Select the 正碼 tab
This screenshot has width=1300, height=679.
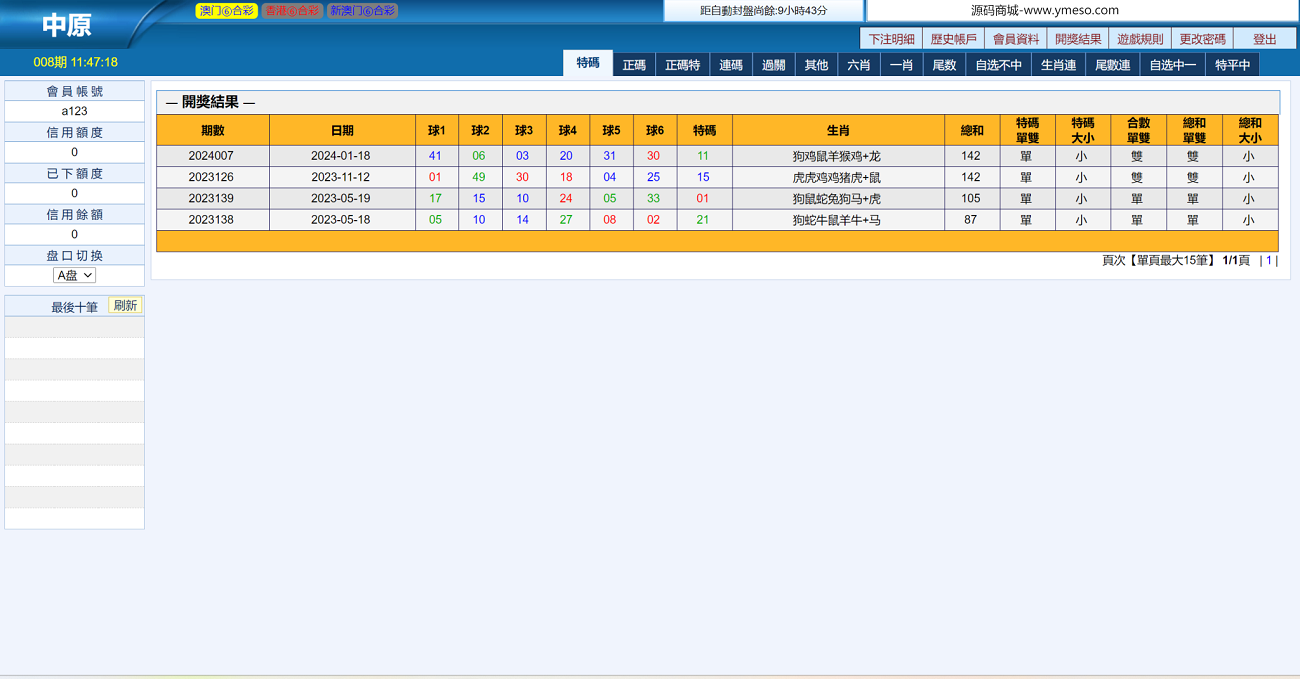(634, 65)
